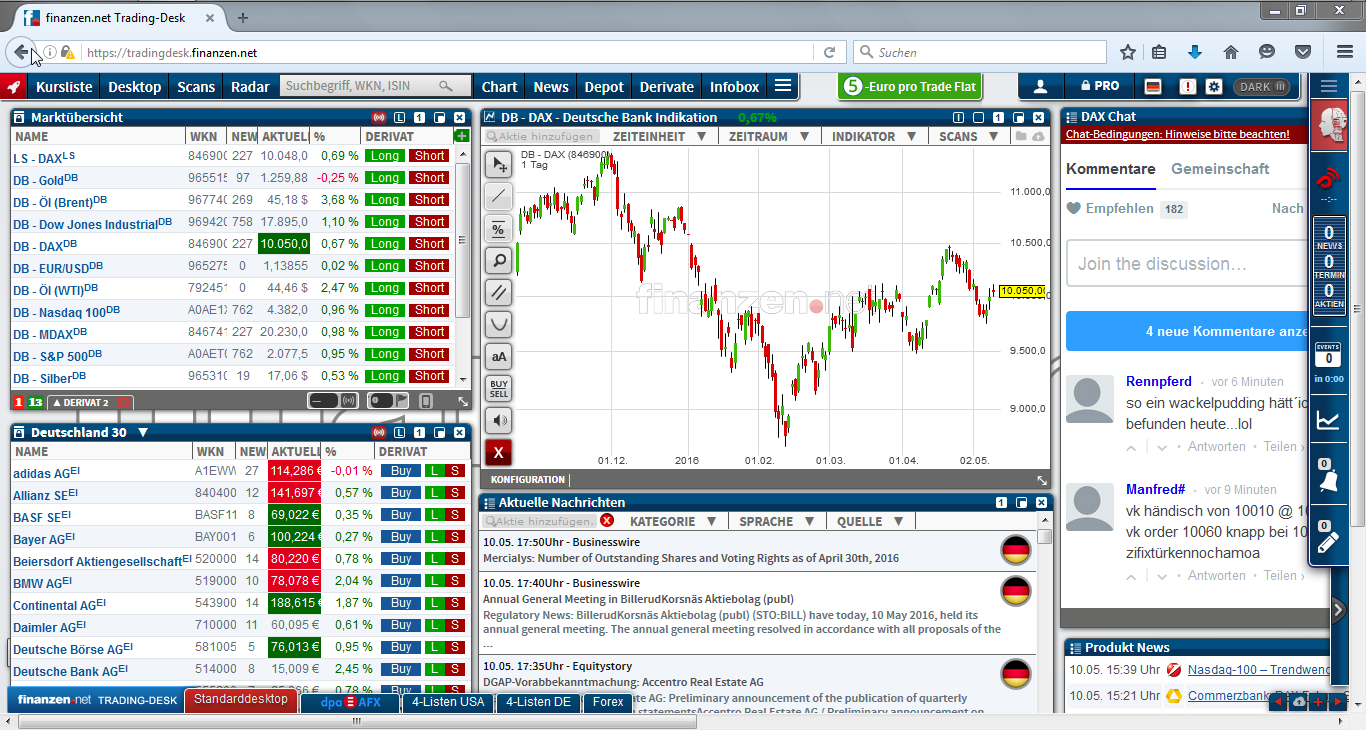Open the INDIKATOR dropdown

pos(872,136)
